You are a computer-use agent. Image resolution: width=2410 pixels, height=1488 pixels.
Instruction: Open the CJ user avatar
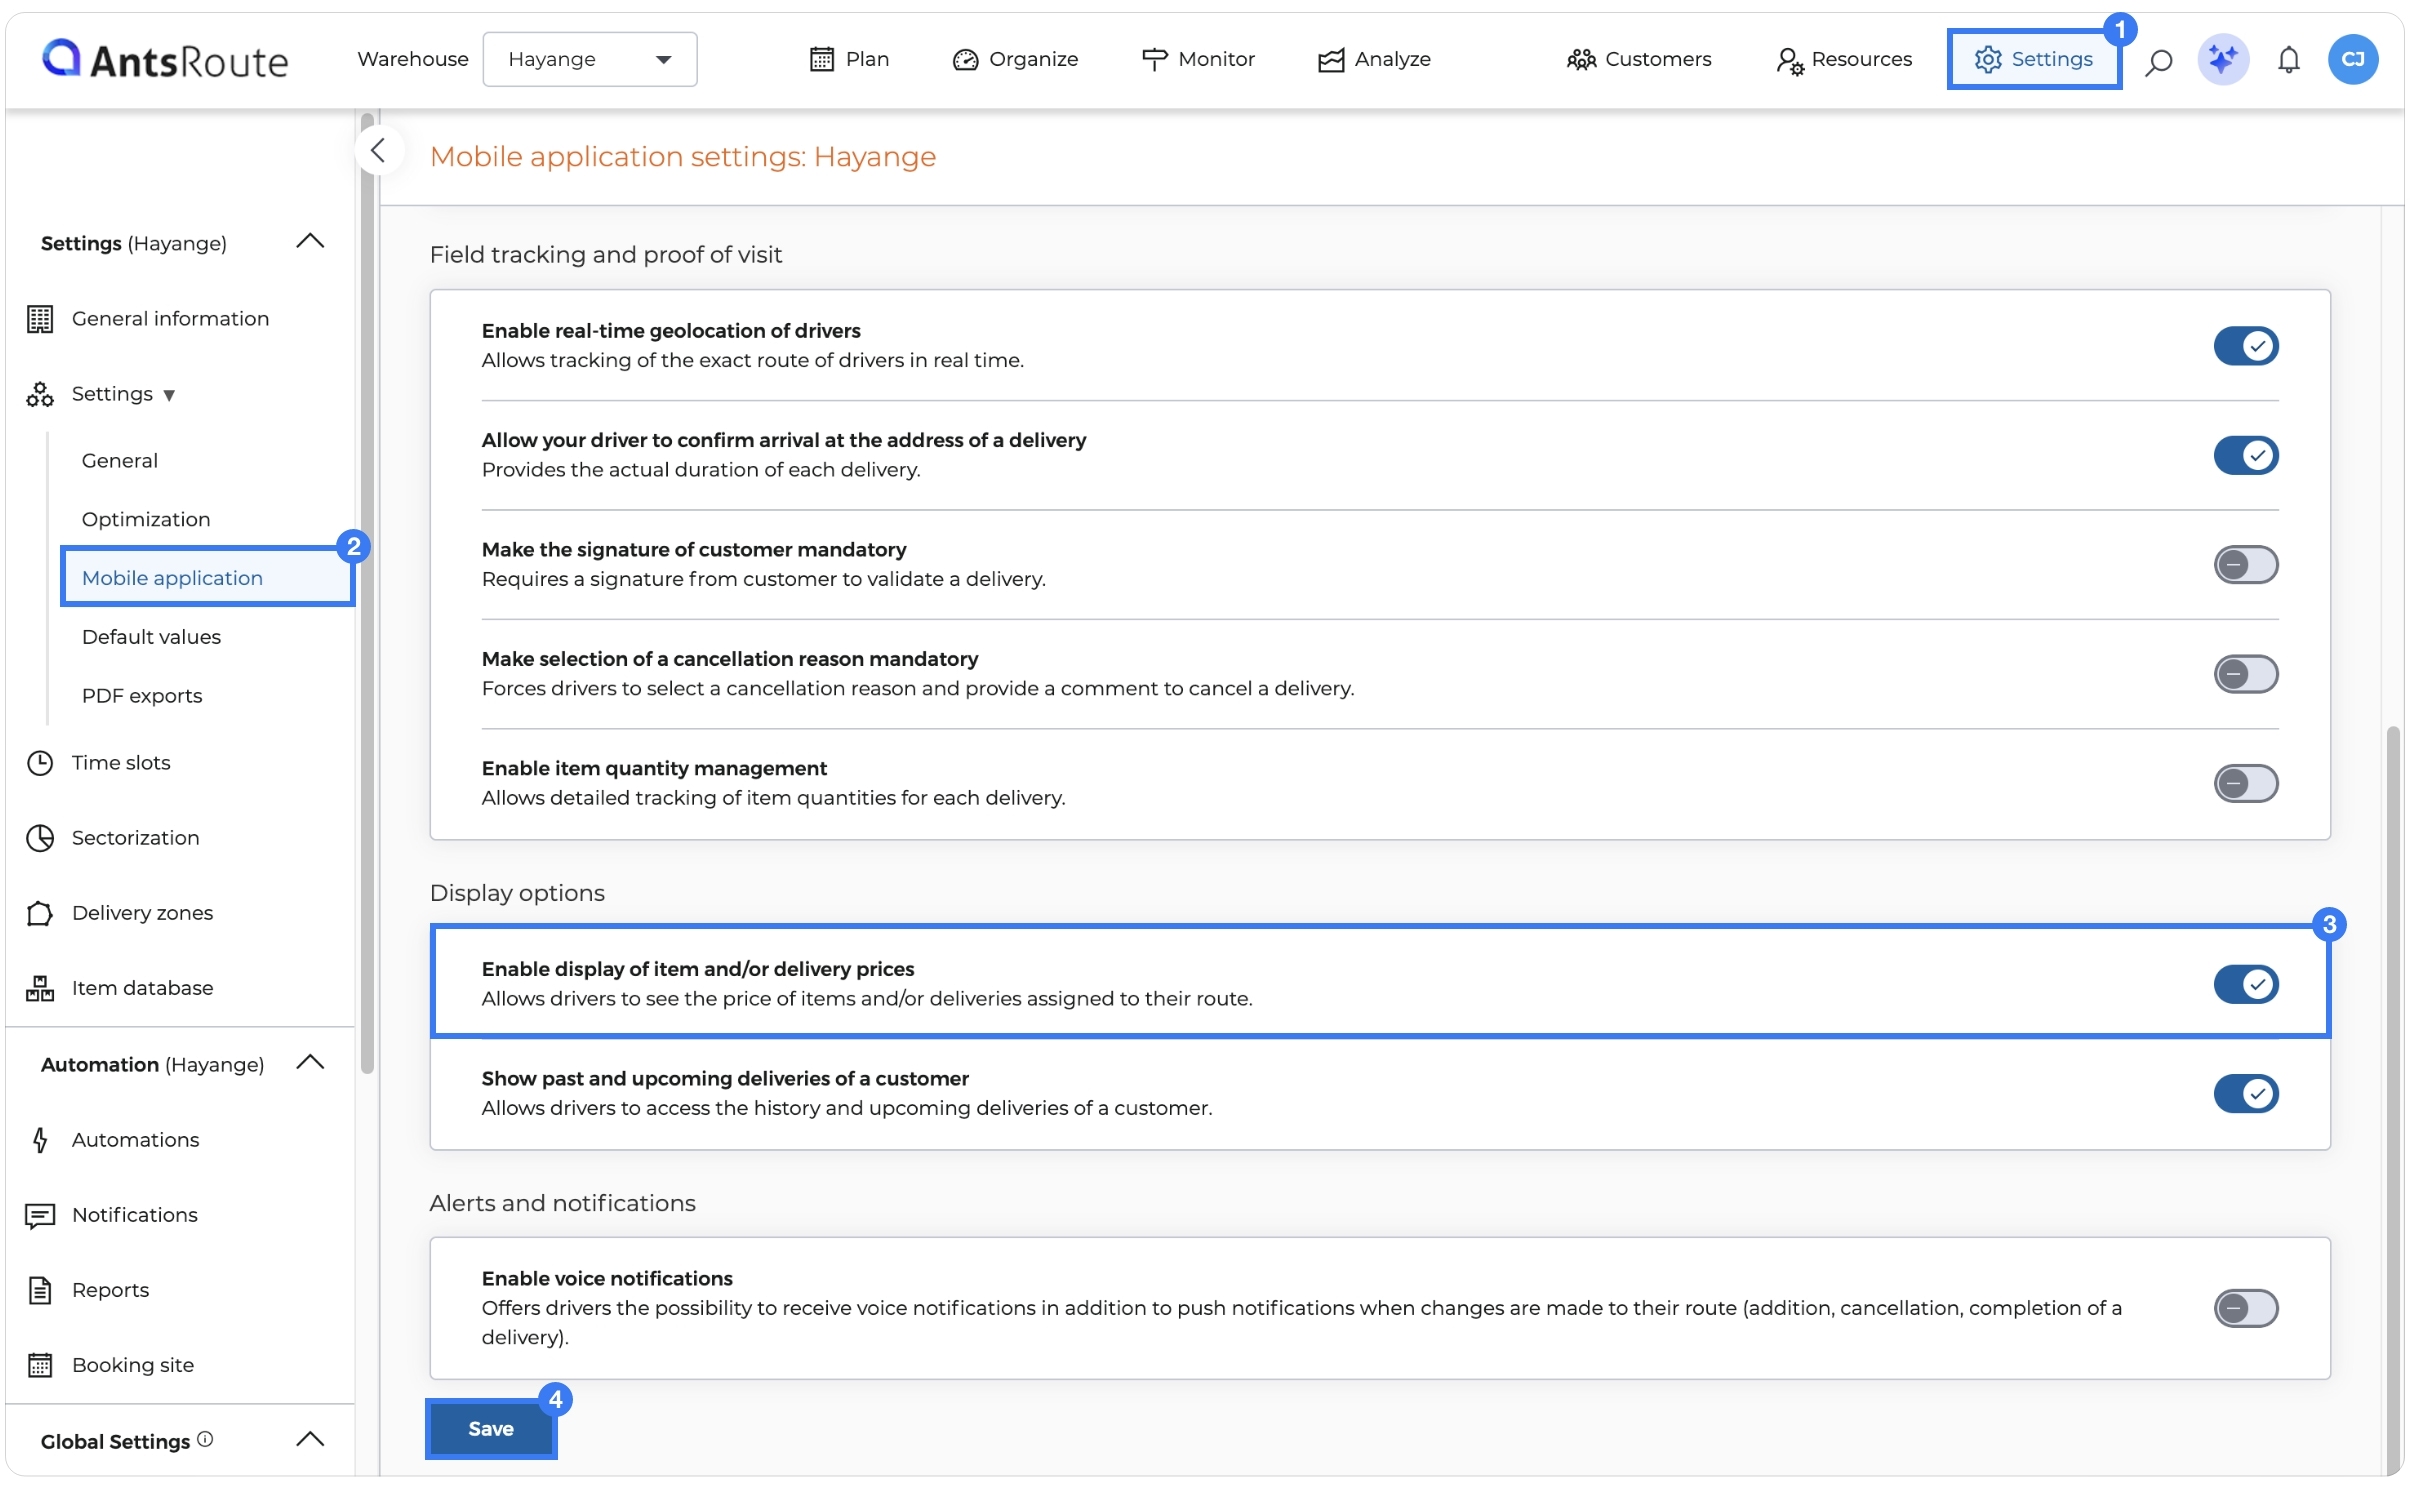[2352, 59]
